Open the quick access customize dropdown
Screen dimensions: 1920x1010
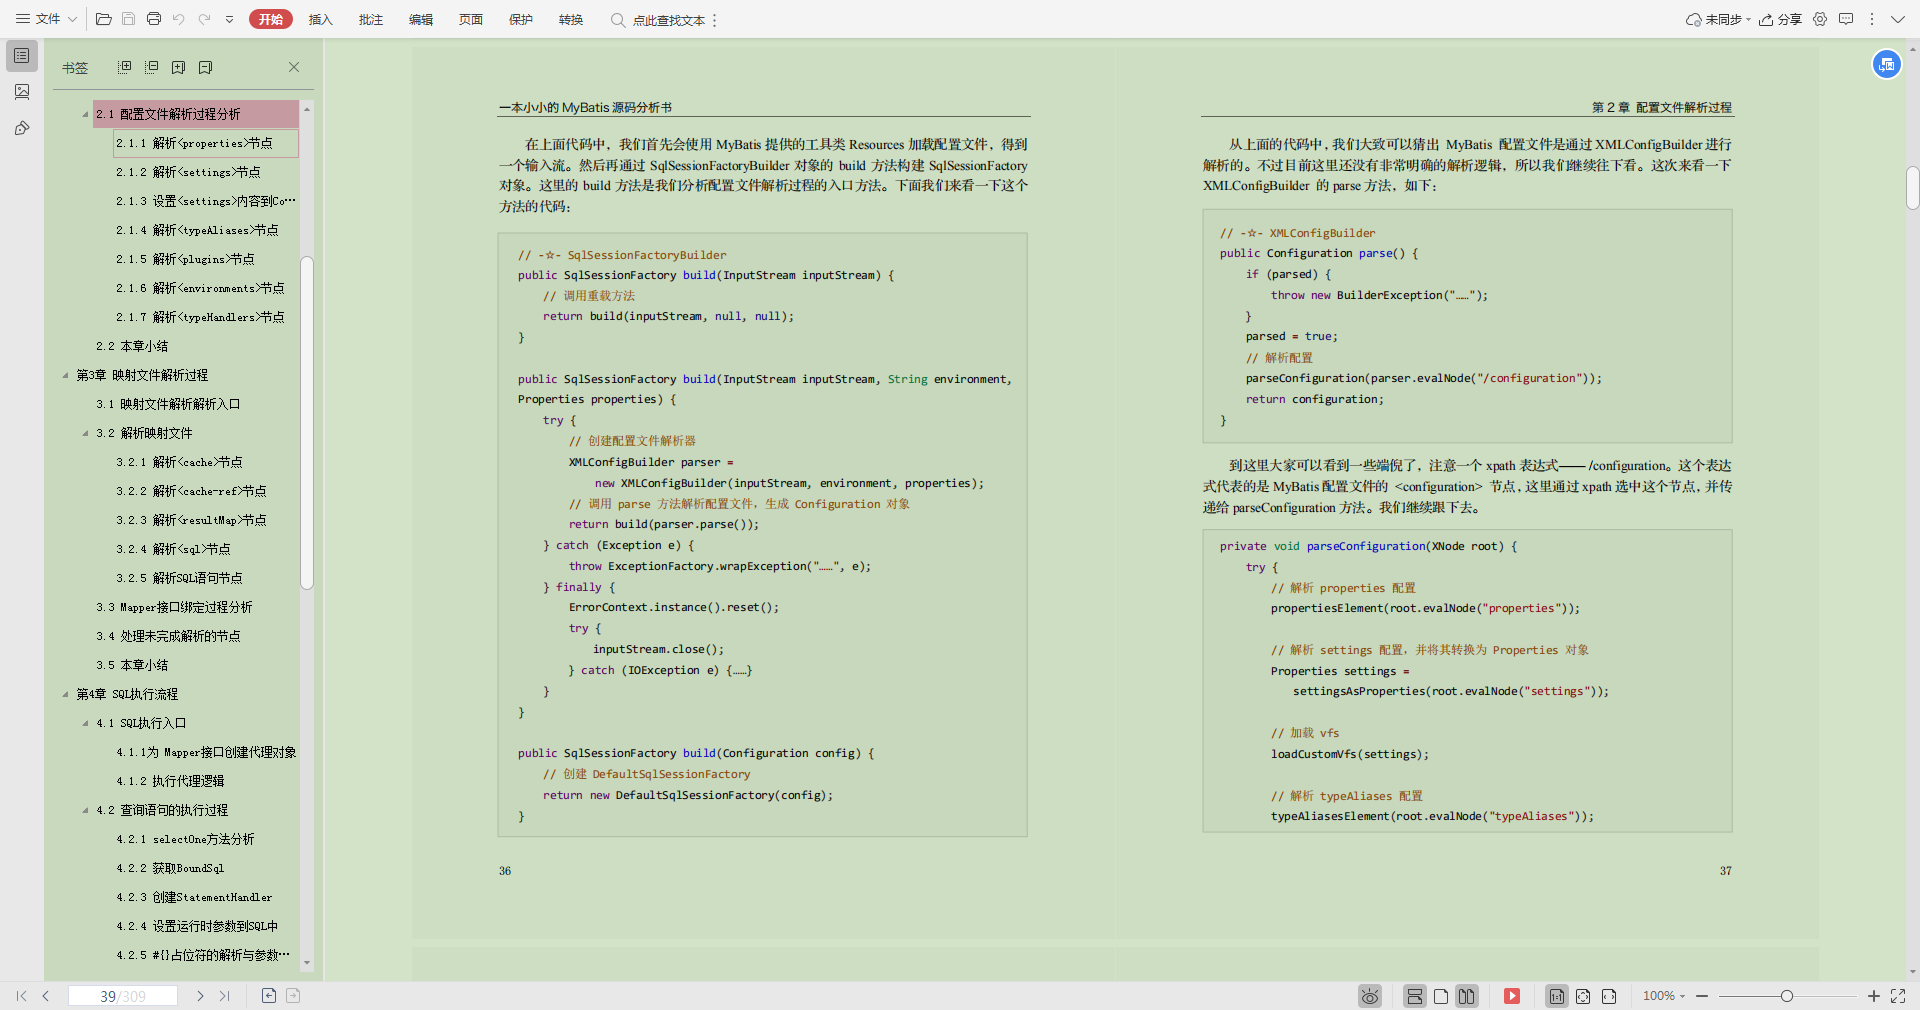[x=229, y=19]
